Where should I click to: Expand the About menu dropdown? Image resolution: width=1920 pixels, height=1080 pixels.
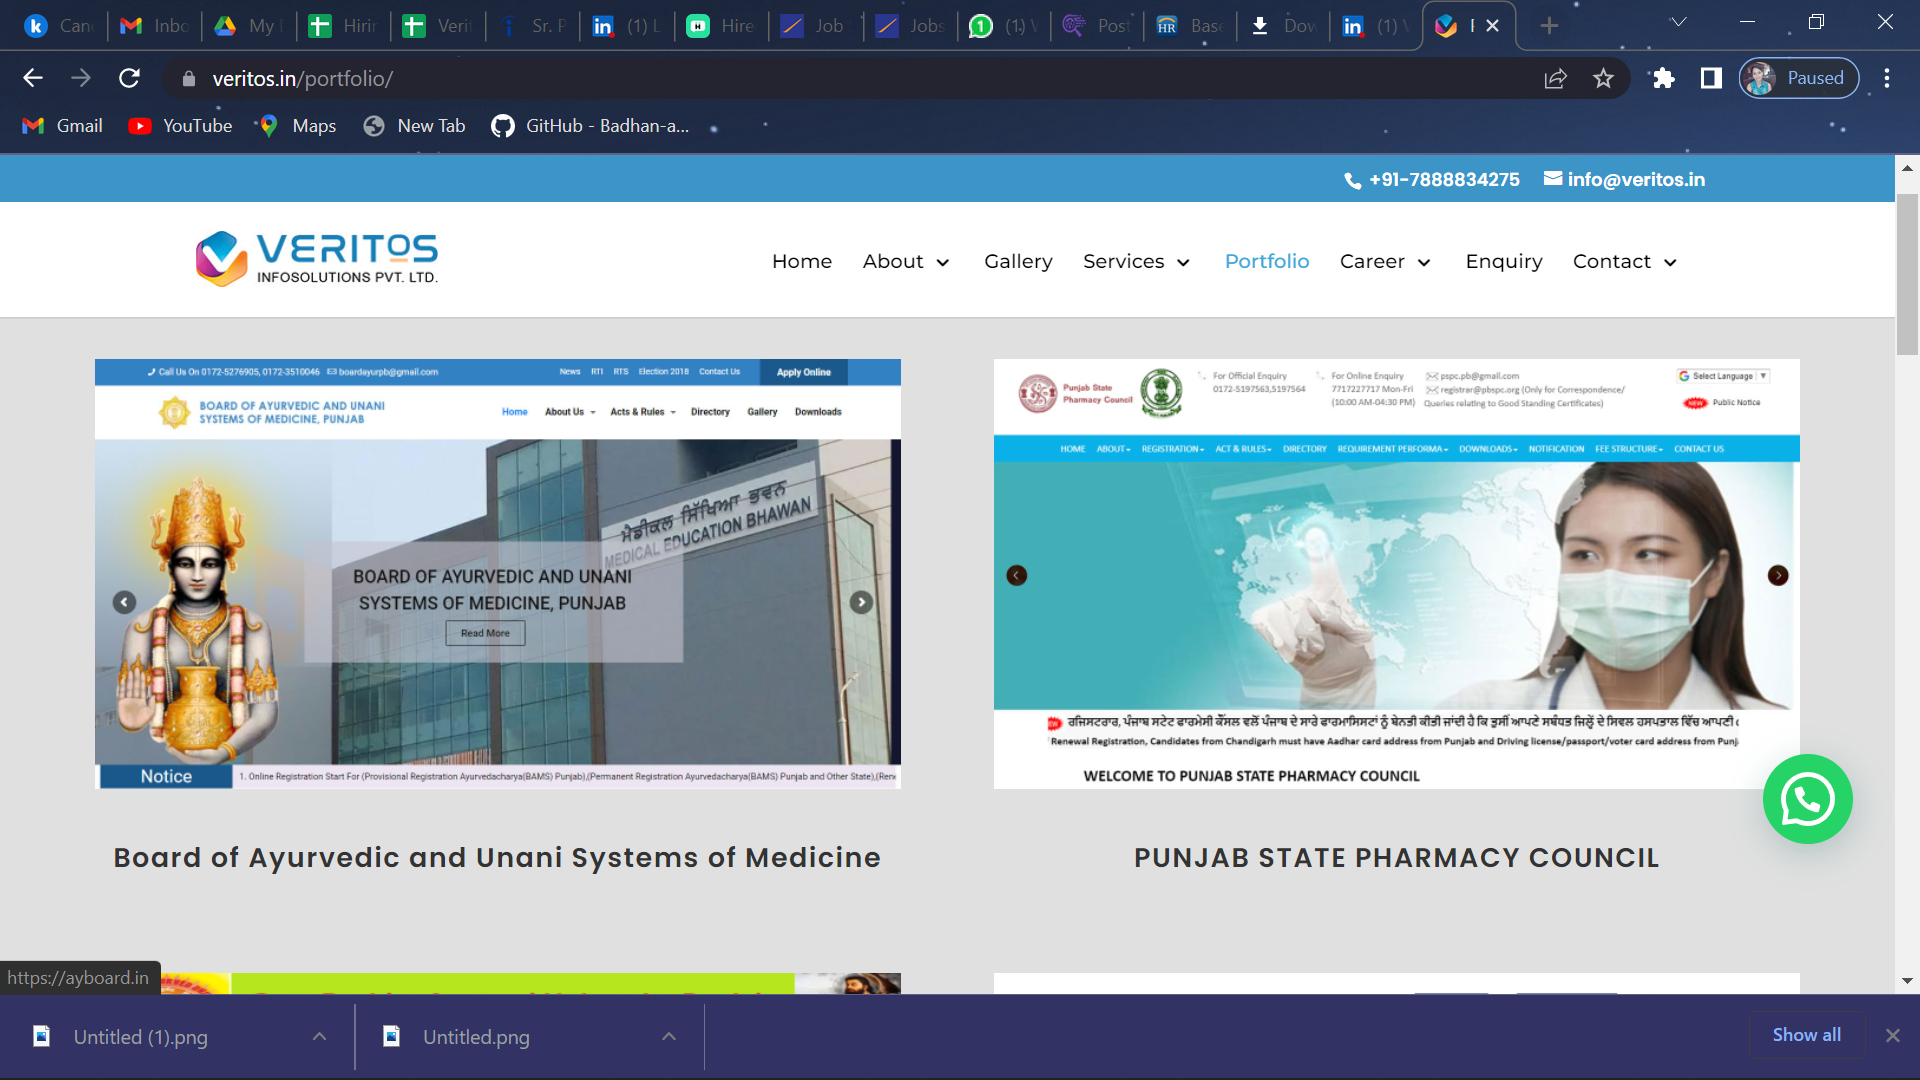pyautogui.click(x=906, y=261)
